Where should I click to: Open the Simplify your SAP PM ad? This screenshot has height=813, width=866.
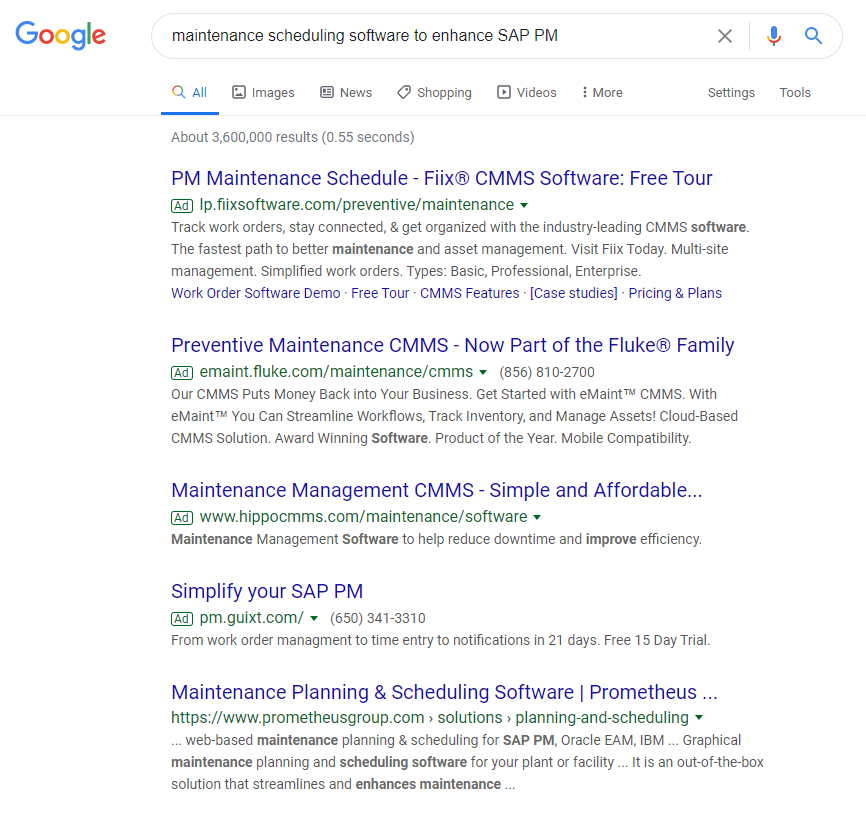point(267,591)
